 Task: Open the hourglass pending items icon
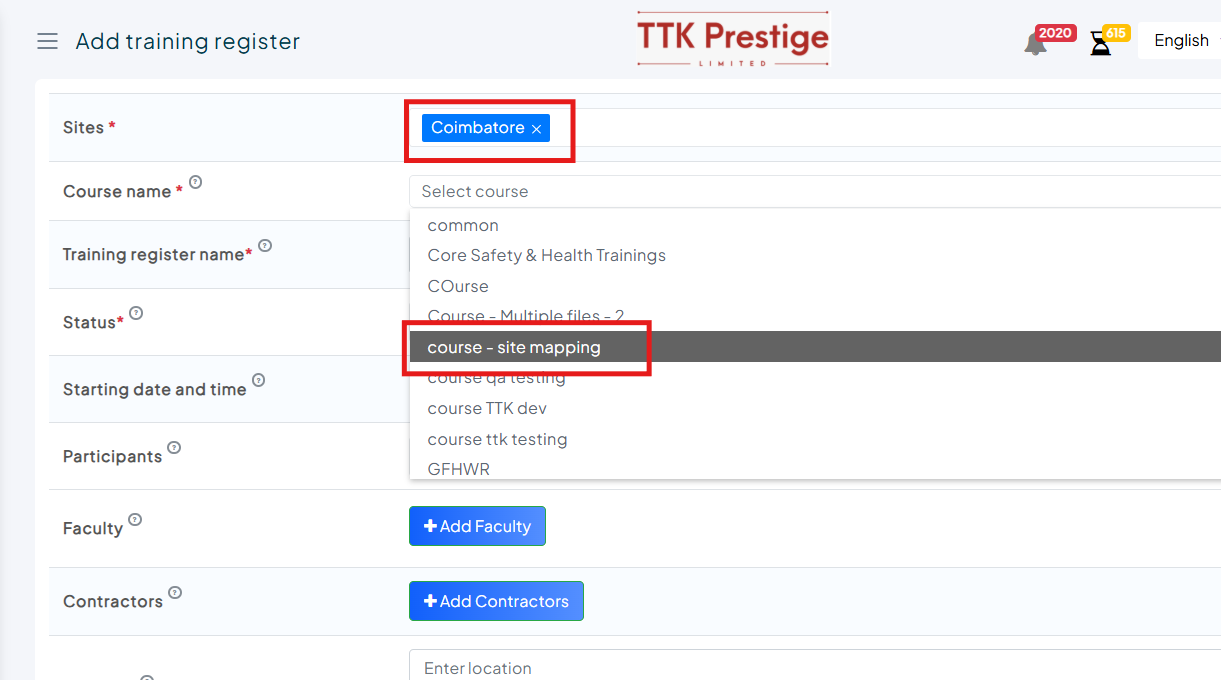(x=1100, y=44)
